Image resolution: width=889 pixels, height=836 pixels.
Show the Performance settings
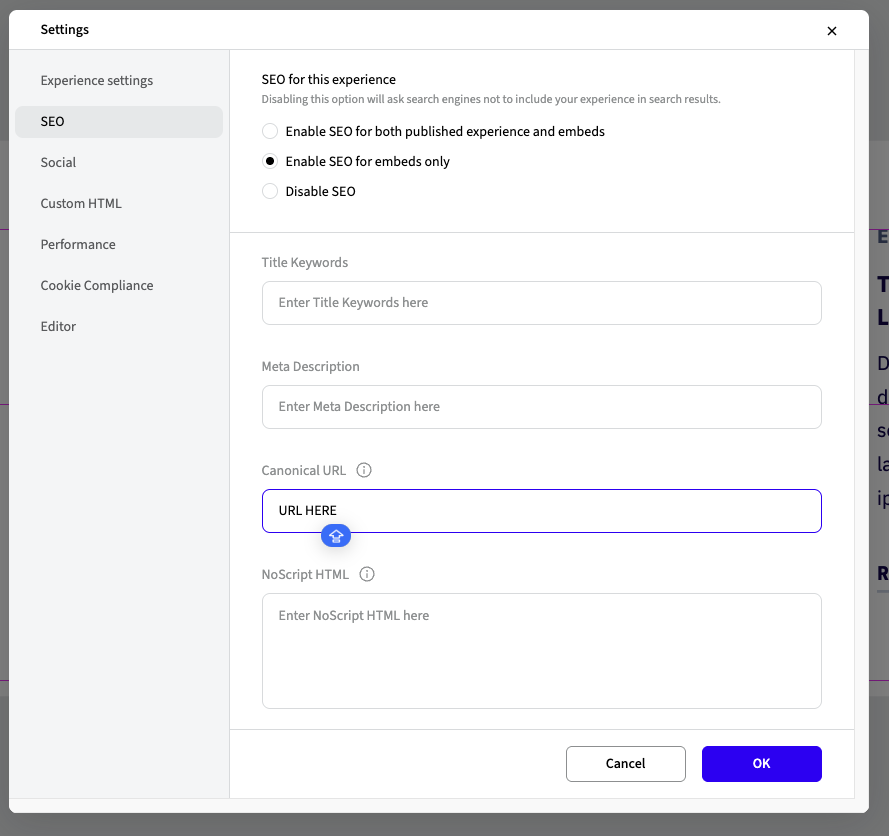pyautogui.click(x=78, y=244)
